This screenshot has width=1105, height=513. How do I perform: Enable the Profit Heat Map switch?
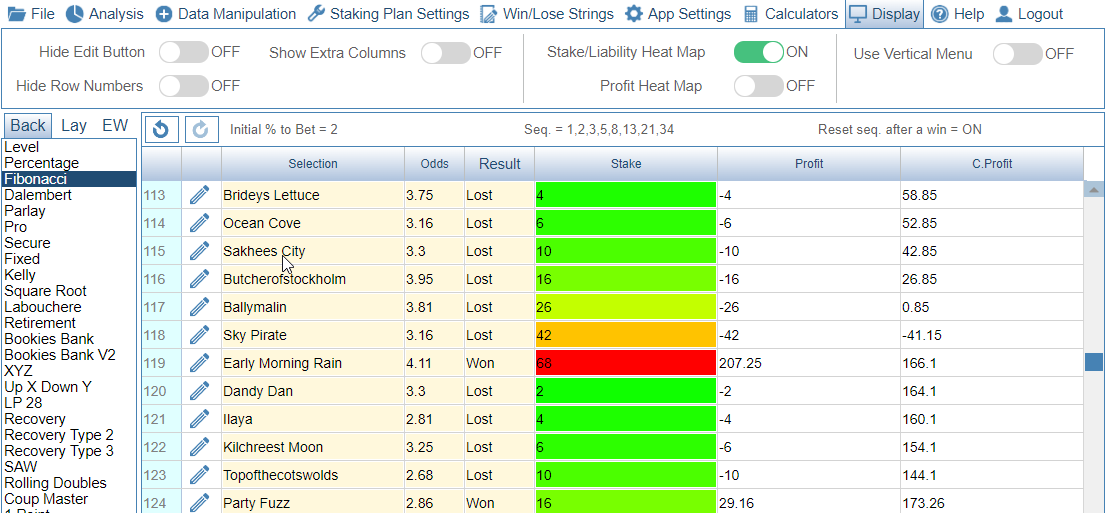758,86
